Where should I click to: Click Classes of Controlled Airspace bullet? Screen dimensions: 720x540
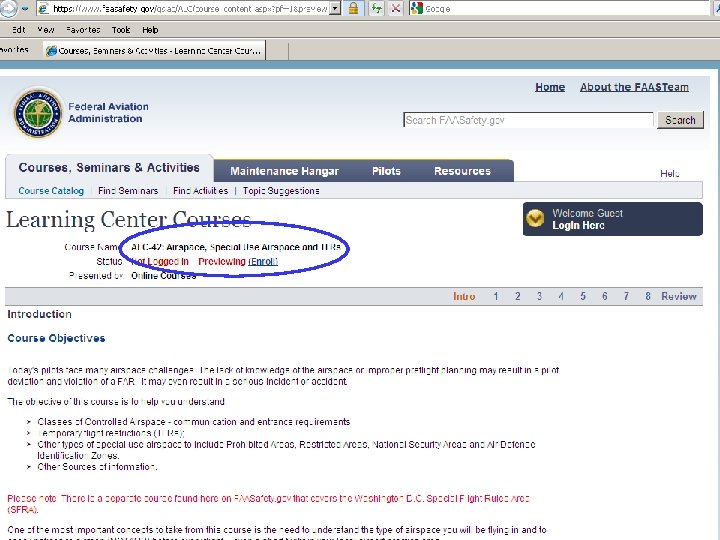coord(194,422)
